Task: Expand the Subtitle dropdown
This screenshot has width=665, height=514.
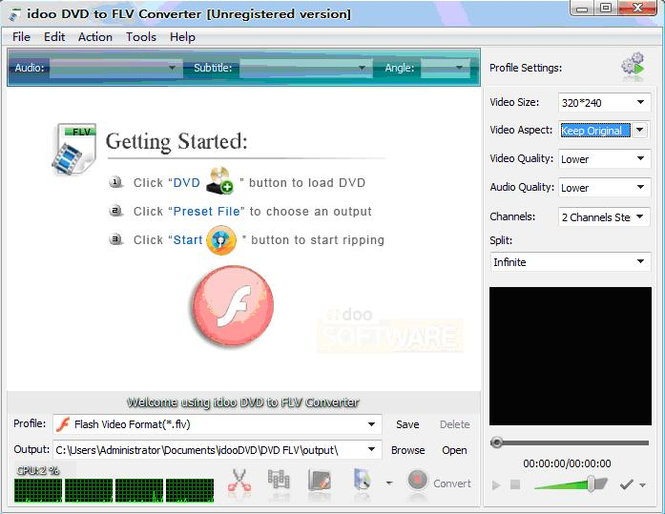Action: (x=304, y=68)
